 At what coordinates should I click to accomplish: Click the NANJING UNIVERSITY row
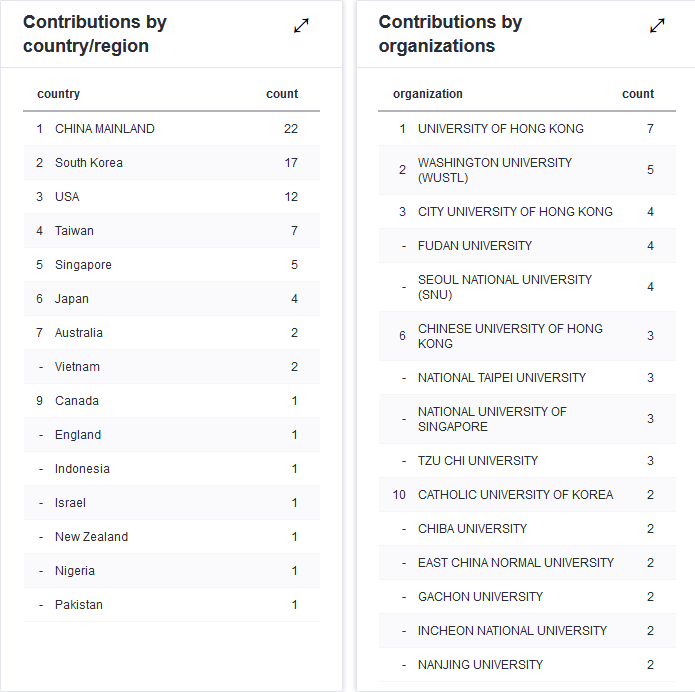[x=480, y=665]
